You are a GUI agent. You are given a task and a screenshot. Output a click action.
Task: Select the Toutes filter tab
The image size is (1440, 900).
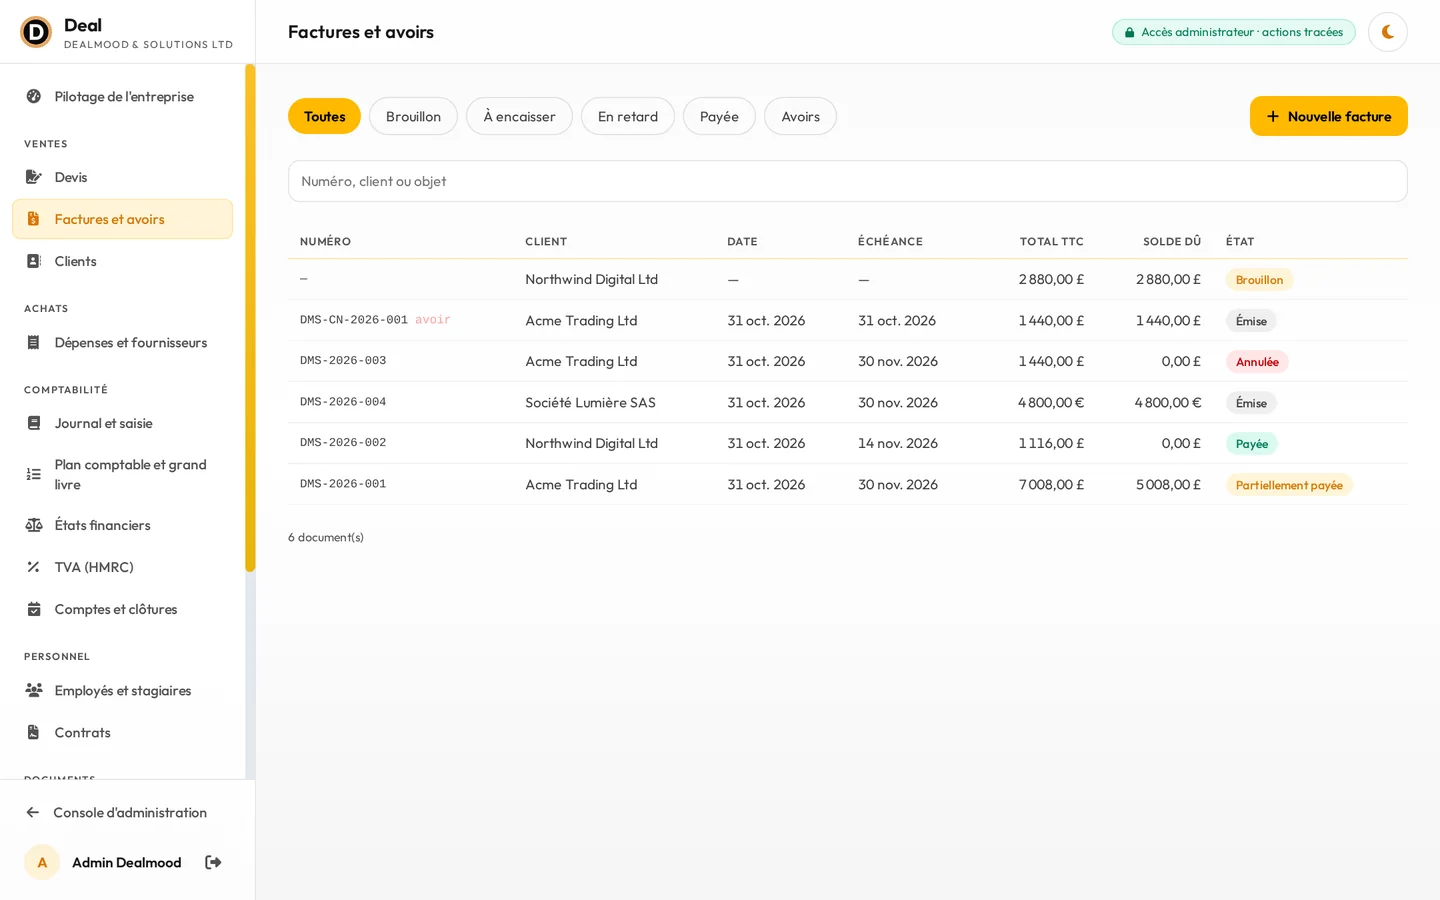tap(324, 116)
